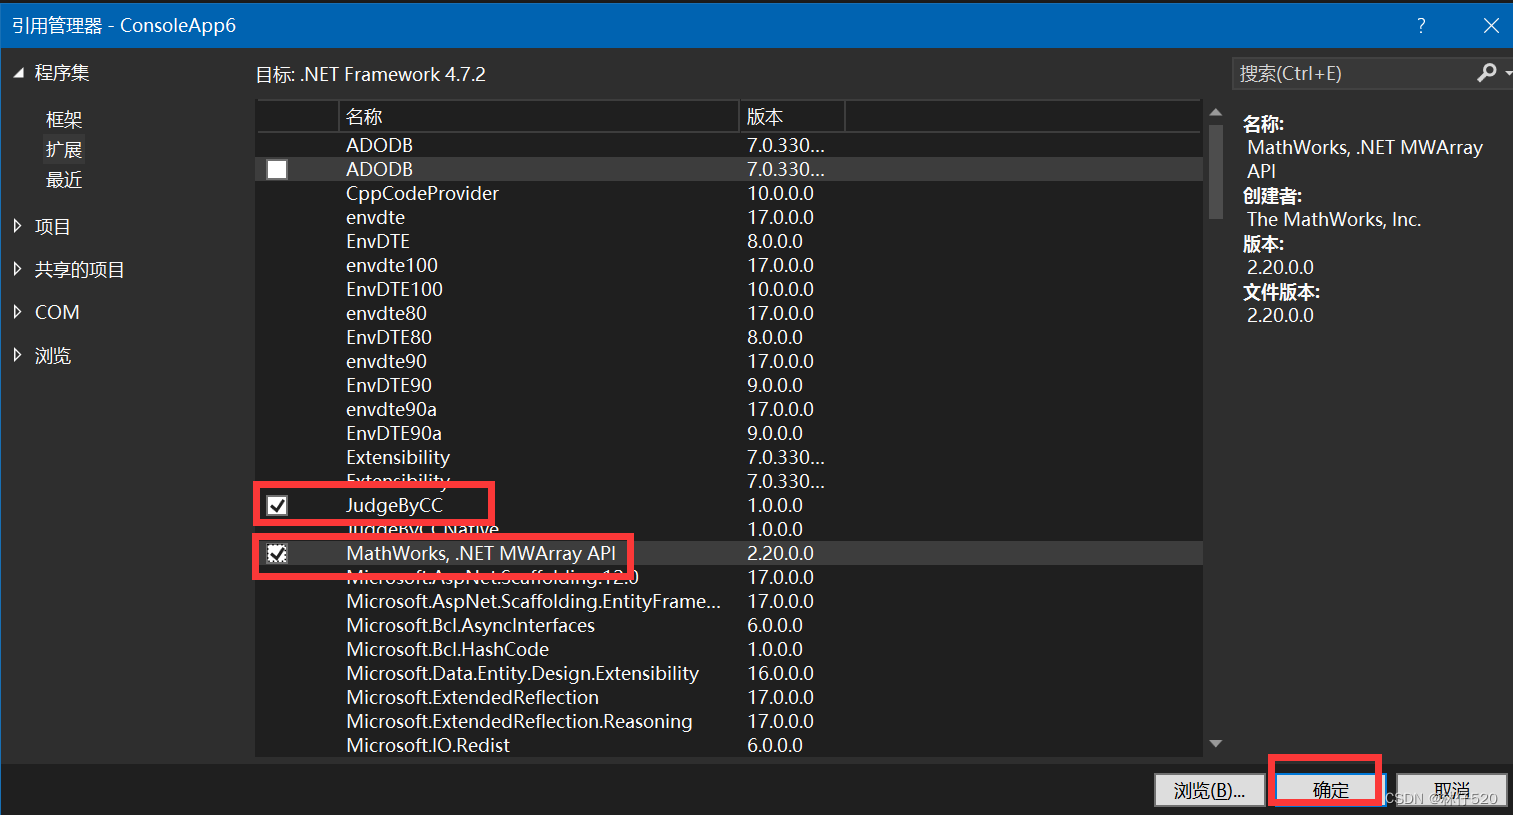This screenshot has width=1513, height=815.
Task: Click the search magnifier icon
Action: point(1487,73)
